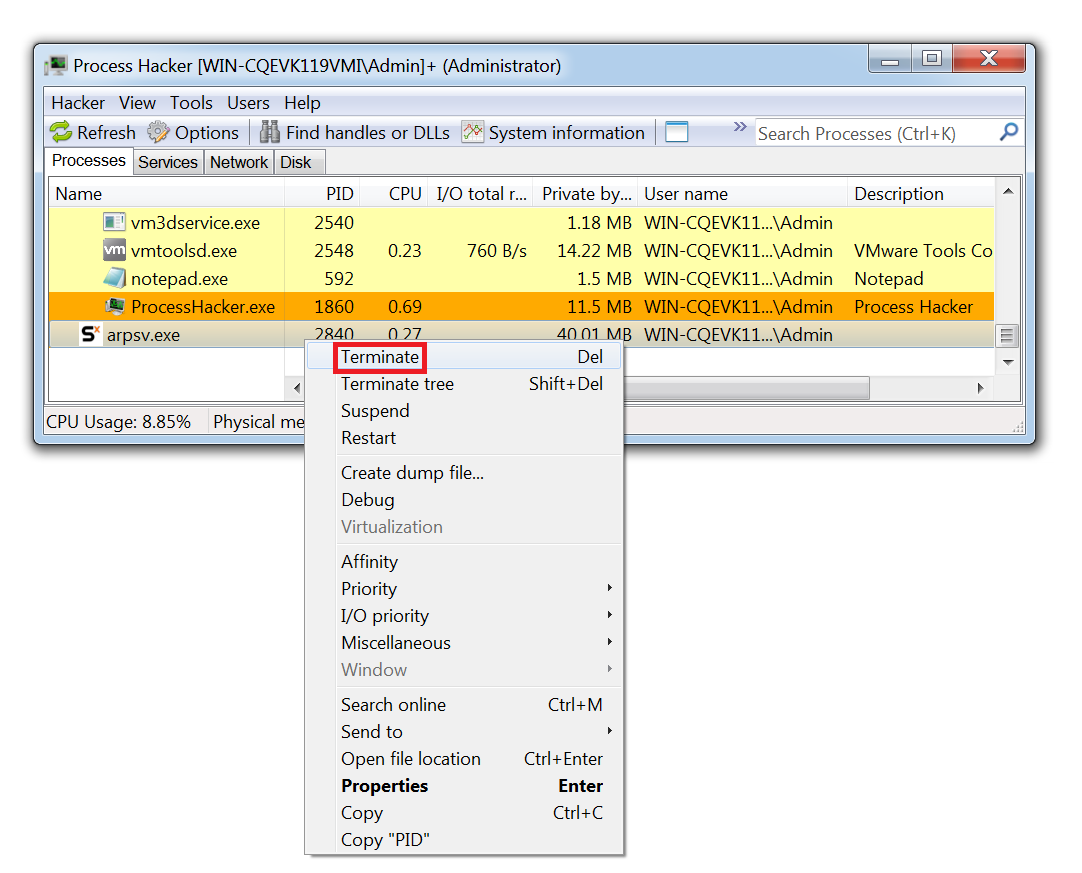
Task: Select the vmtoolsd.exe VMware icon
Action: click(x=114, y=250)
